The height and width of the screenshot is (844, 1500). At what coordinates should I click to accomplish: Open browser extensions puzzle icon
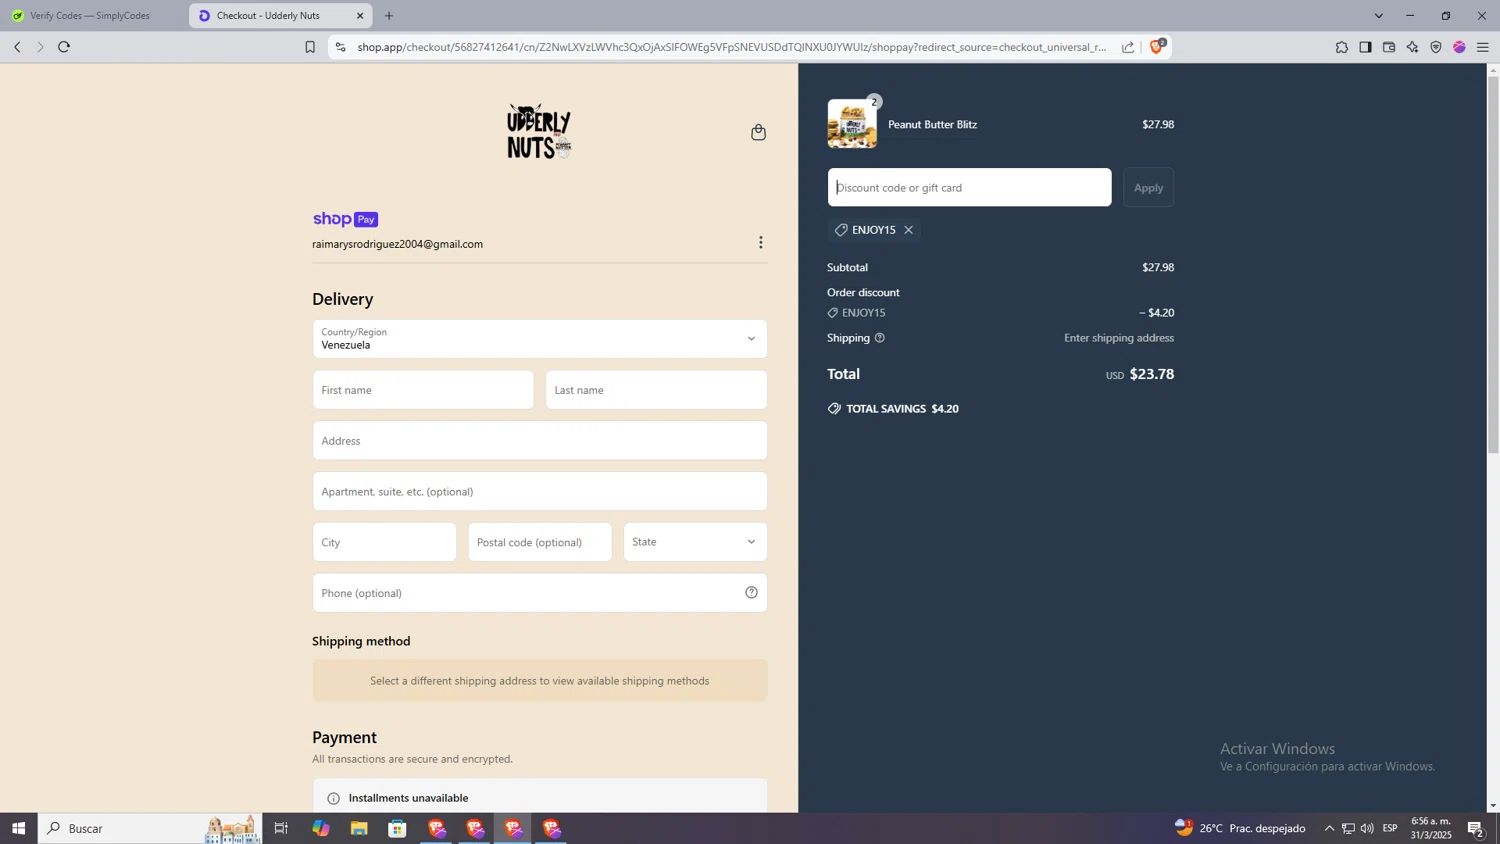tap(1342, 47)
